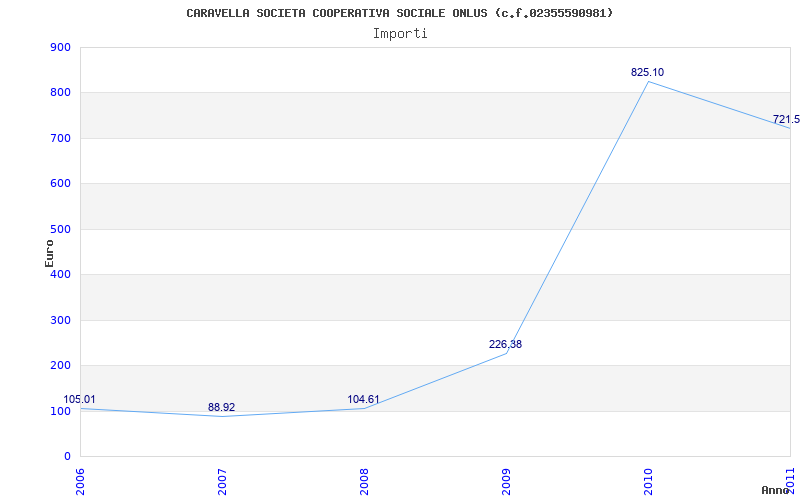The image size is (800, 500).
Task: Click the 825.10 data label
Action: pyautogui.click(x=647, y=72)
